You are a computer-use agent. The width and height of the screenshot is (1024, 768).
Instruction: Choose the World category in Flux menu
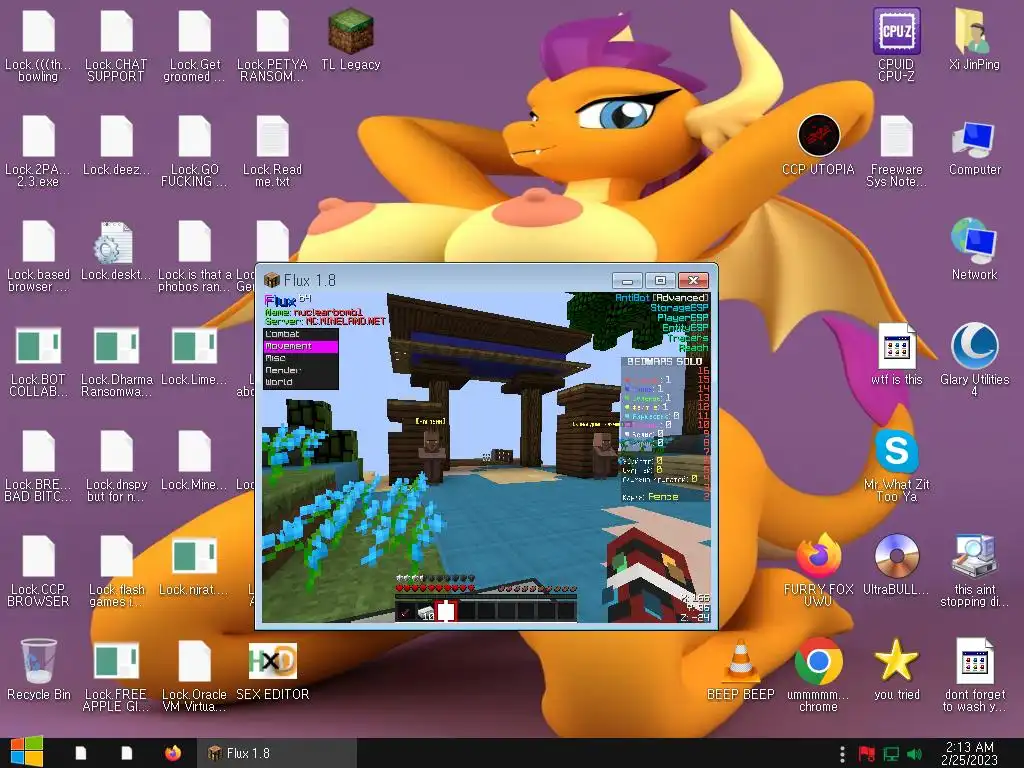click(300, 382)
